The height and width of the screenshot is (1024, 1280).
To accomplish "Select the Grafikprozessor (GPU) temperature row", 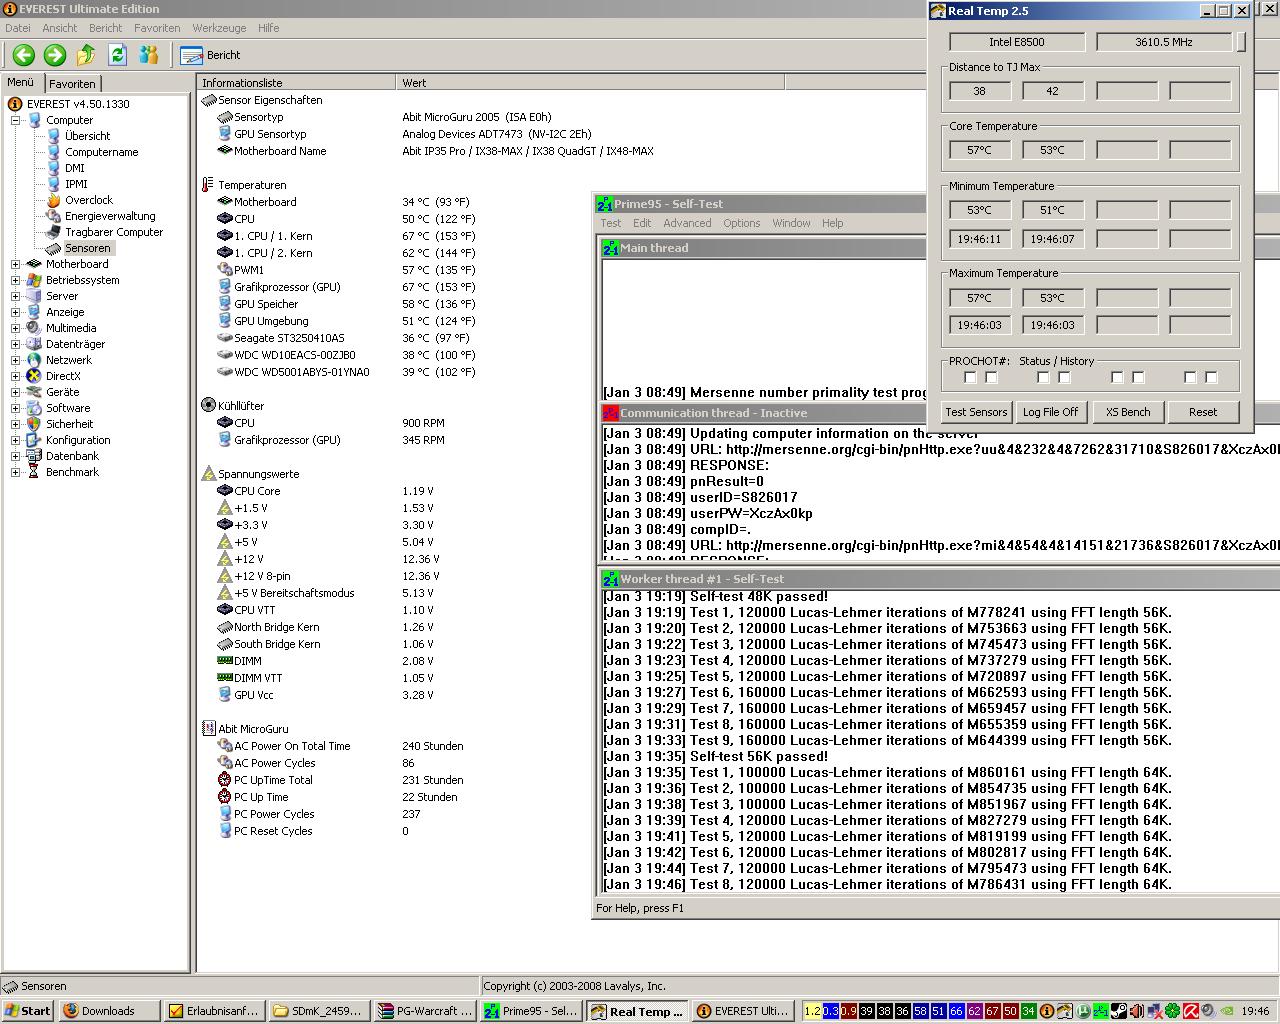I will click(x=346, y=287).
